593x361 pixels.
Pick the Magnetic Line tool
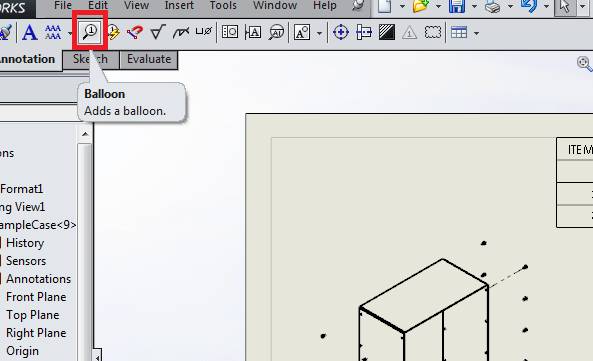click(x=135, y=33)
